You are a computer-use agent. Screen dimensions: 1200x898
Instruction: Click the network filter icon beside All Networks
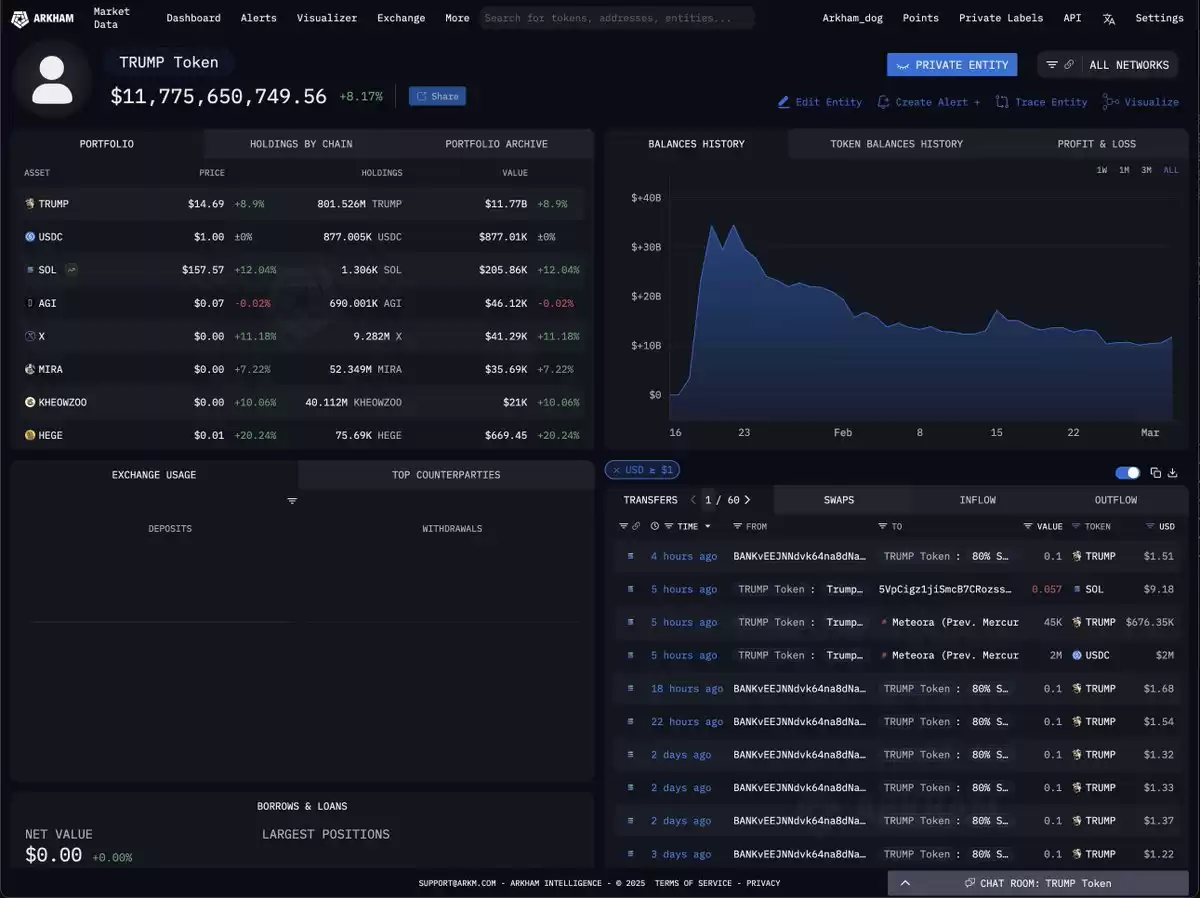1052,65
